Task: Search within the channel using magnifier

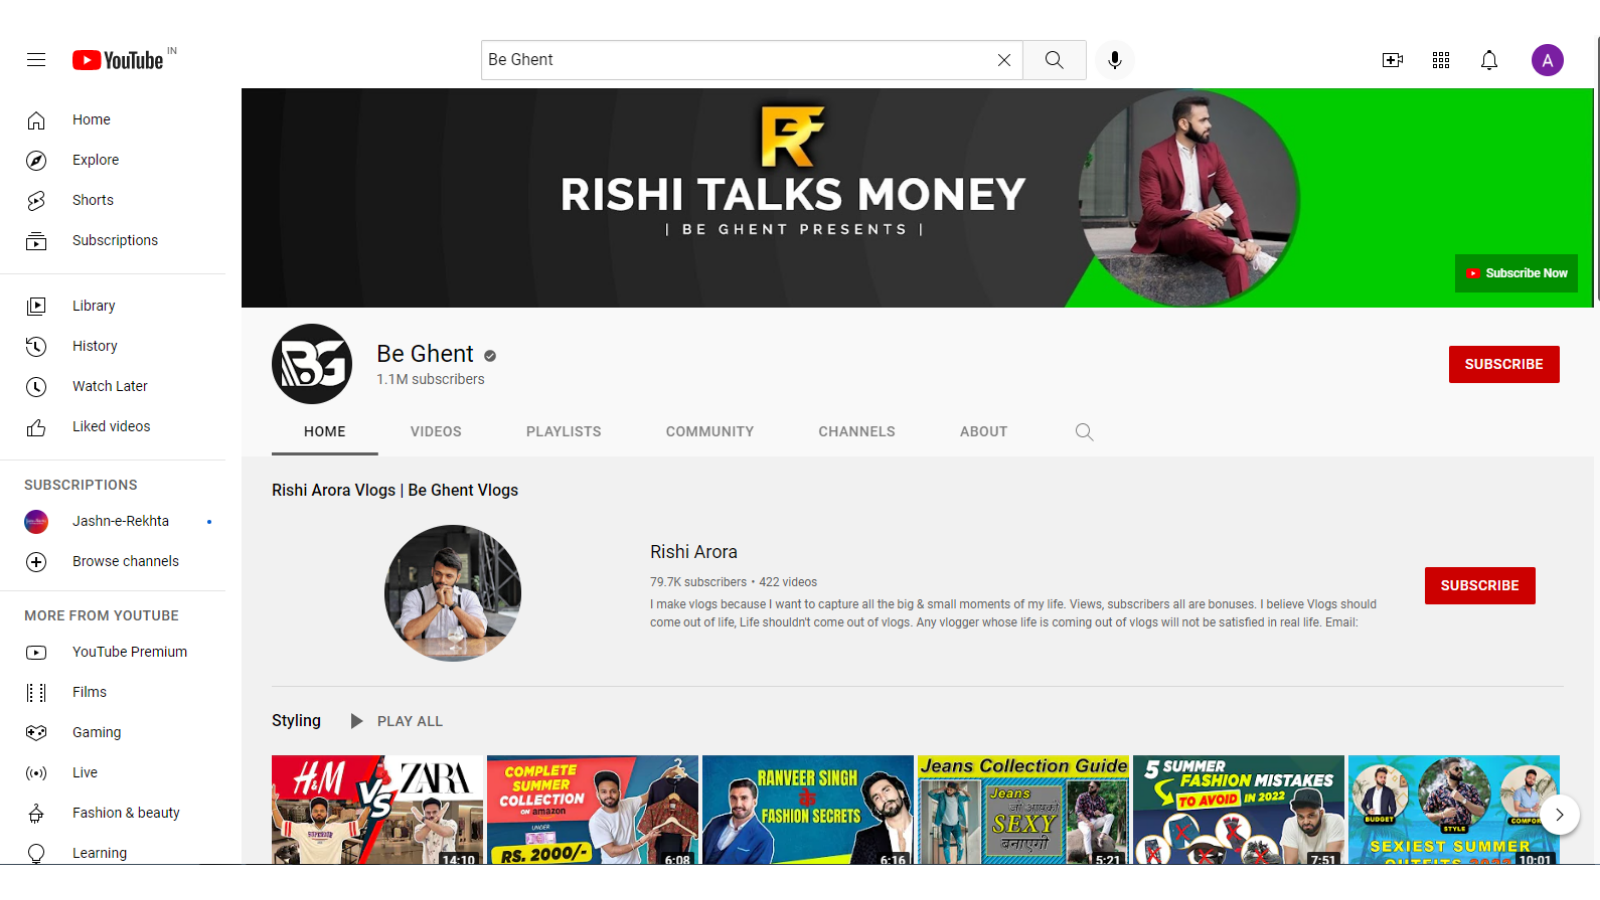Action: pyautogui.click(x=1084, y=432)
